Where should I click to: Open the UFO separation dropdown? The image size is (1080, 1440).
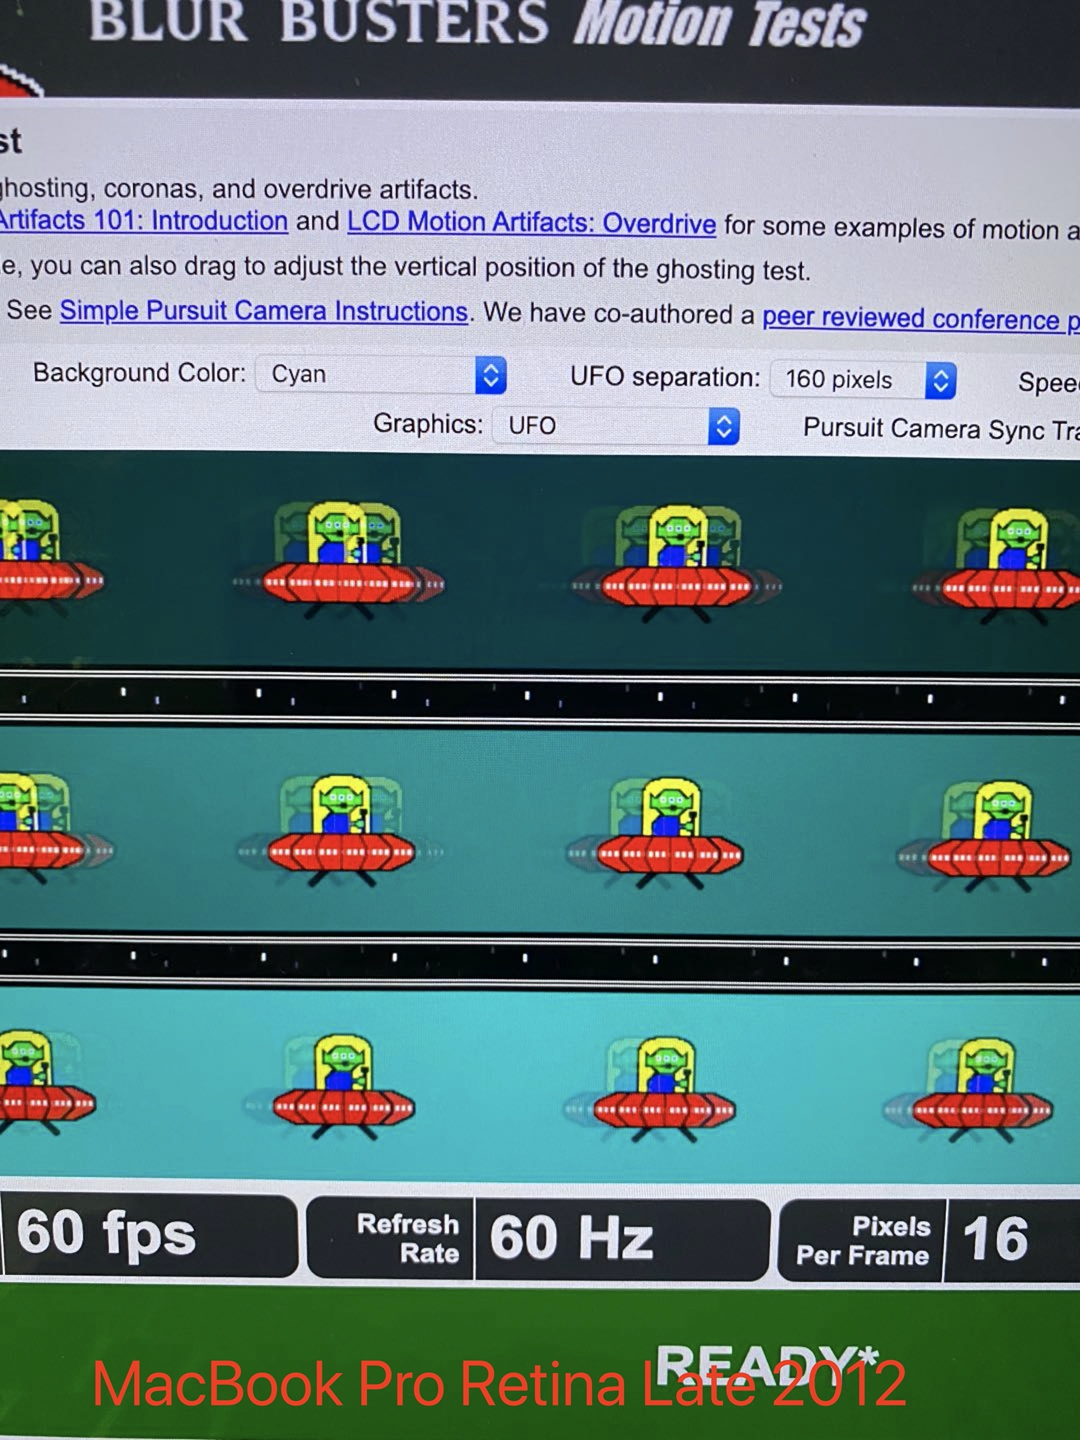click(860, 380)
